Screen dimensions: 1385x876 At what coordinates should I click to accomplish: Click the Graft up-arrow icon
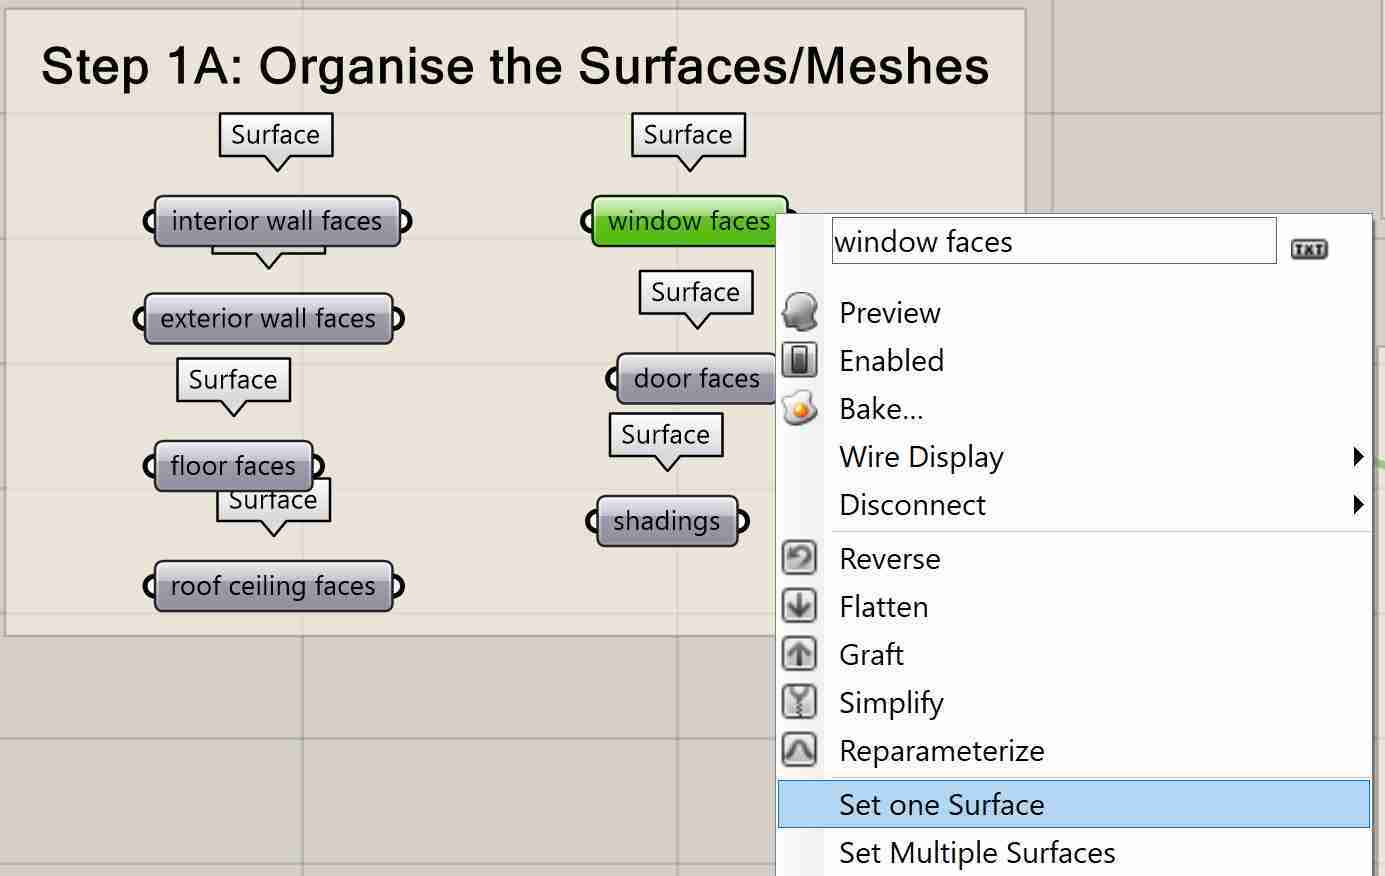tap(800, 654)
